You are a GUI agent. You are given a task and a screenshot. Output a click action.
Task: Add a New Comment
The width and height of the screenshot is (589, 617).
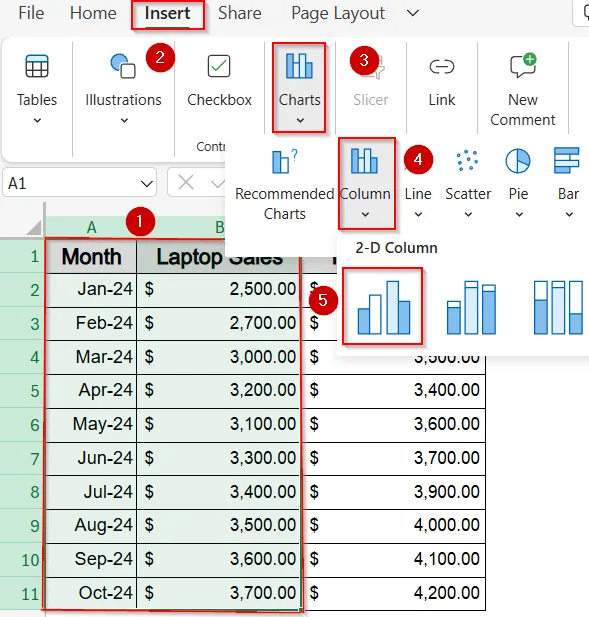pyautogui.click(x=523, y=91)
